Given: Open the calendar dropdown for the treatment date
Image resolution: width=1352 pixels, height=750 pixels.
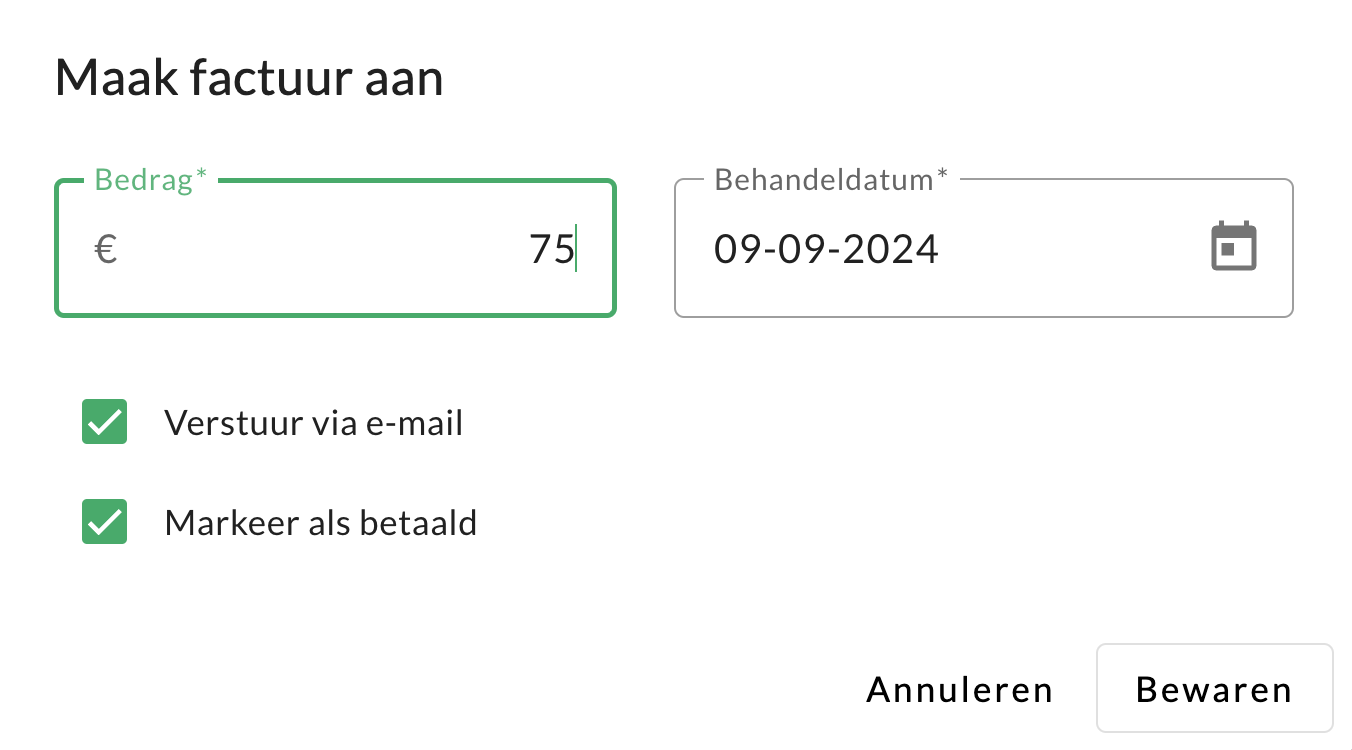Looking at the screenshot, I should [1233, 246].
